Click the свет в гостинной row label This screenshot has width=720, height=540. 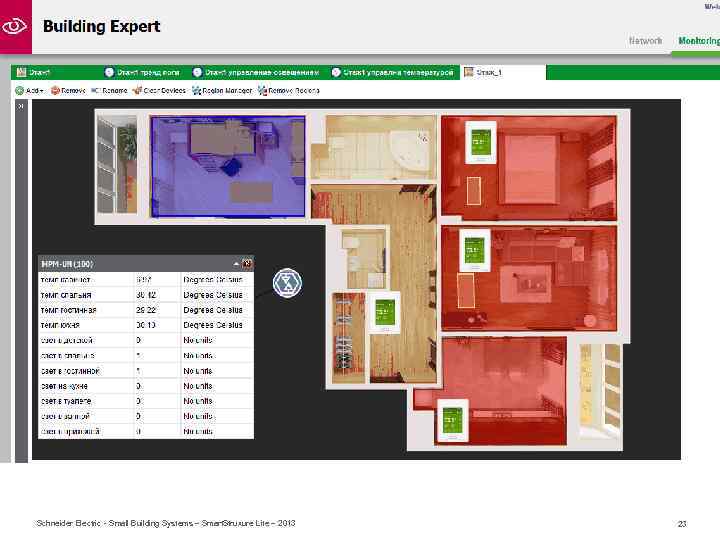pos(70,371)
